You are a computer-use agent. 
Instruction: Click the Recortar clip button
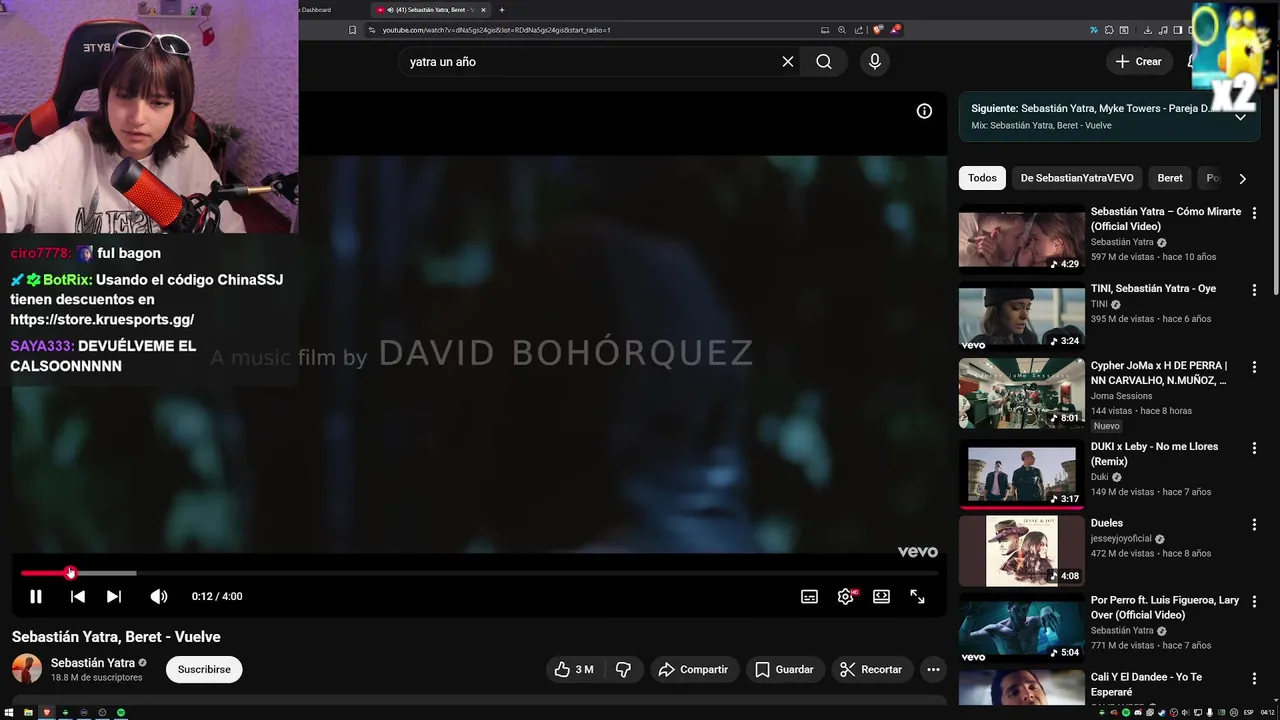(x=871, y=669)
